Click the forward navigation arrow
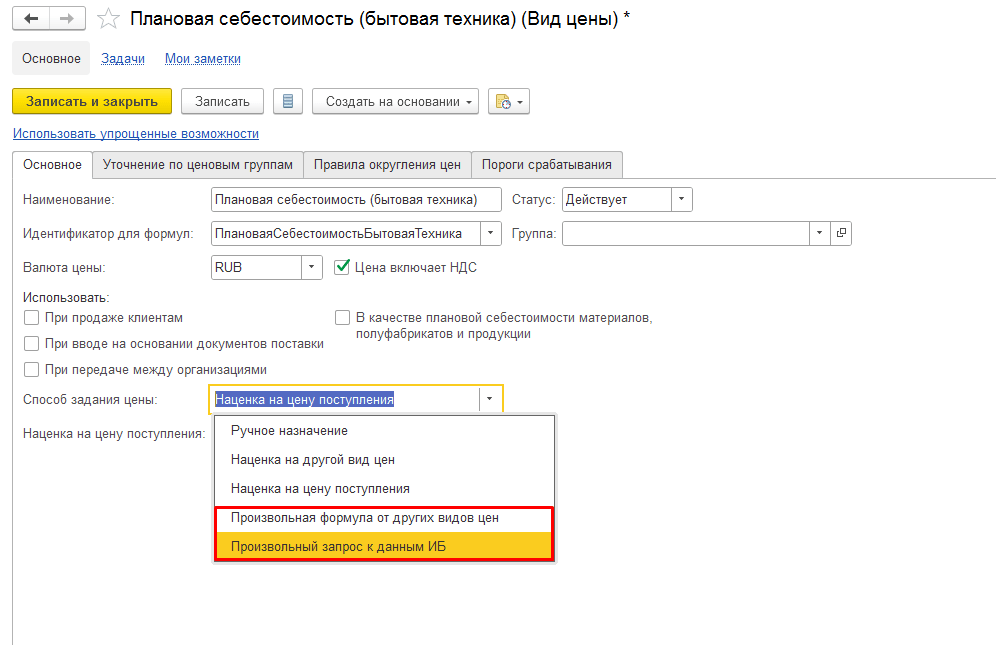 (x=66, y=19)
